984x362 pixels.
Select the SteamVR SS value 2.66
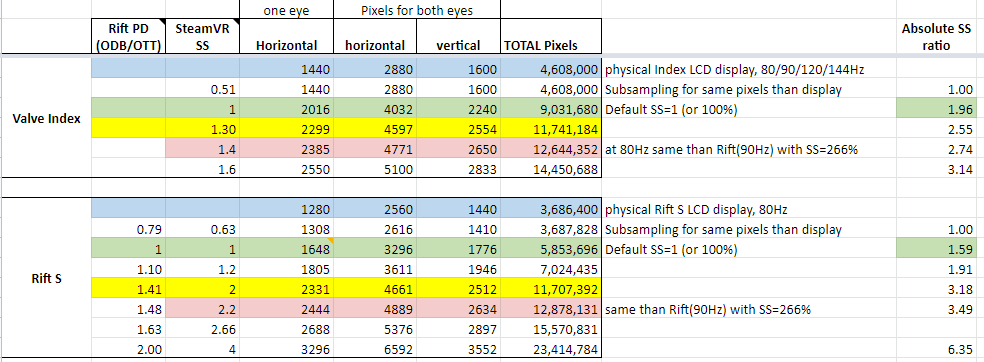pos(203,329)
